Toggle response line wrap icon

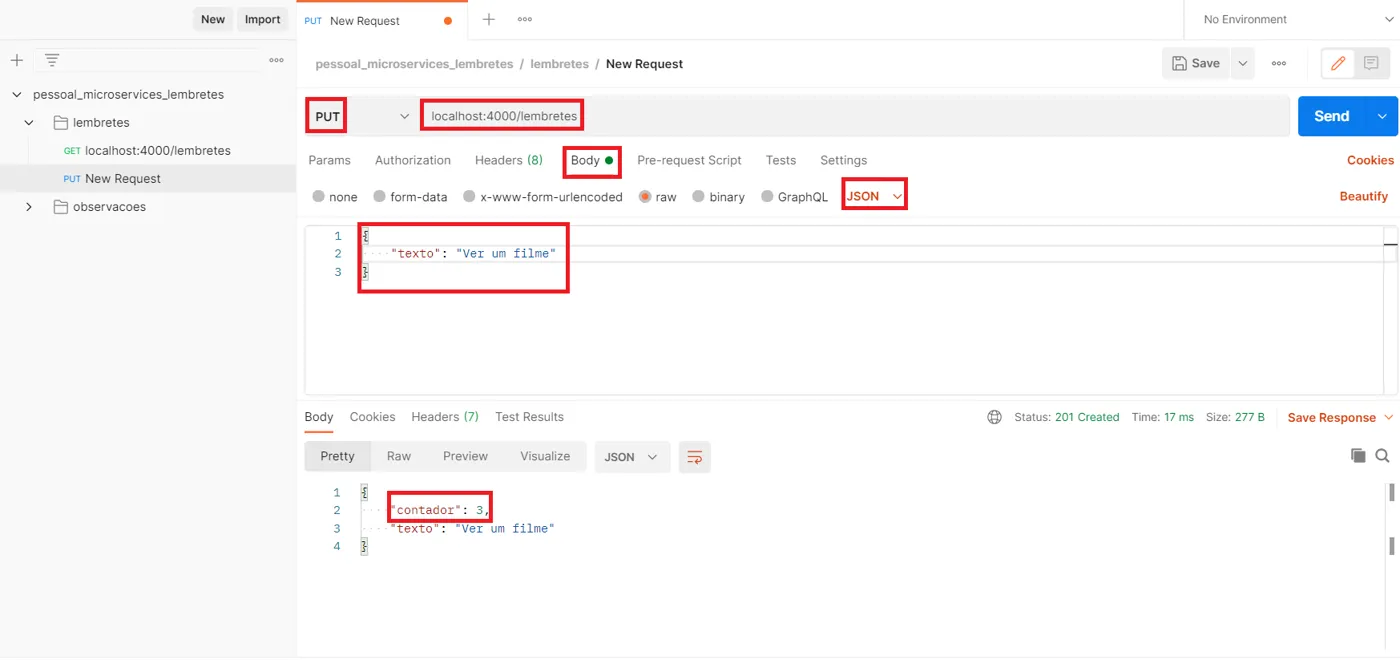[x=695, y=457]
